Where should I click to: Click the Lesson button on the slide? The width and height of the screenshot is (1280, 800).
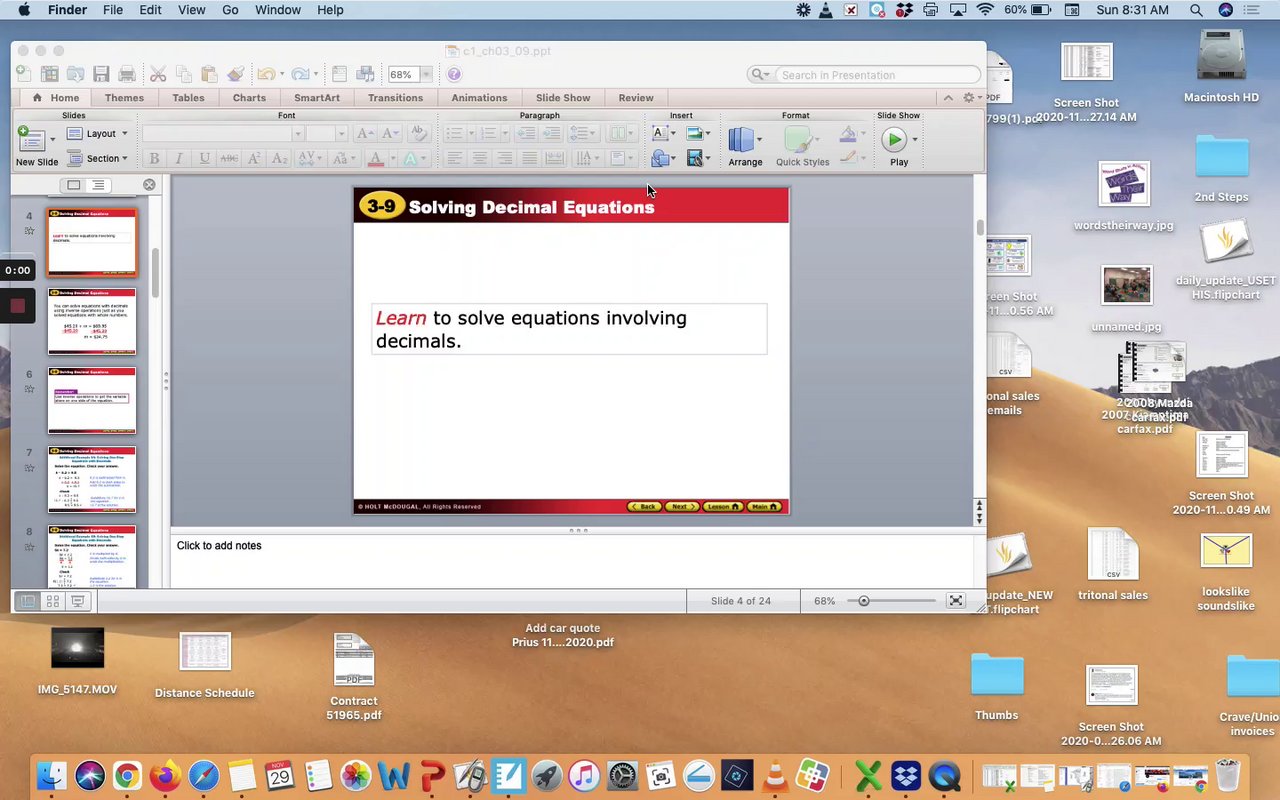723,507
